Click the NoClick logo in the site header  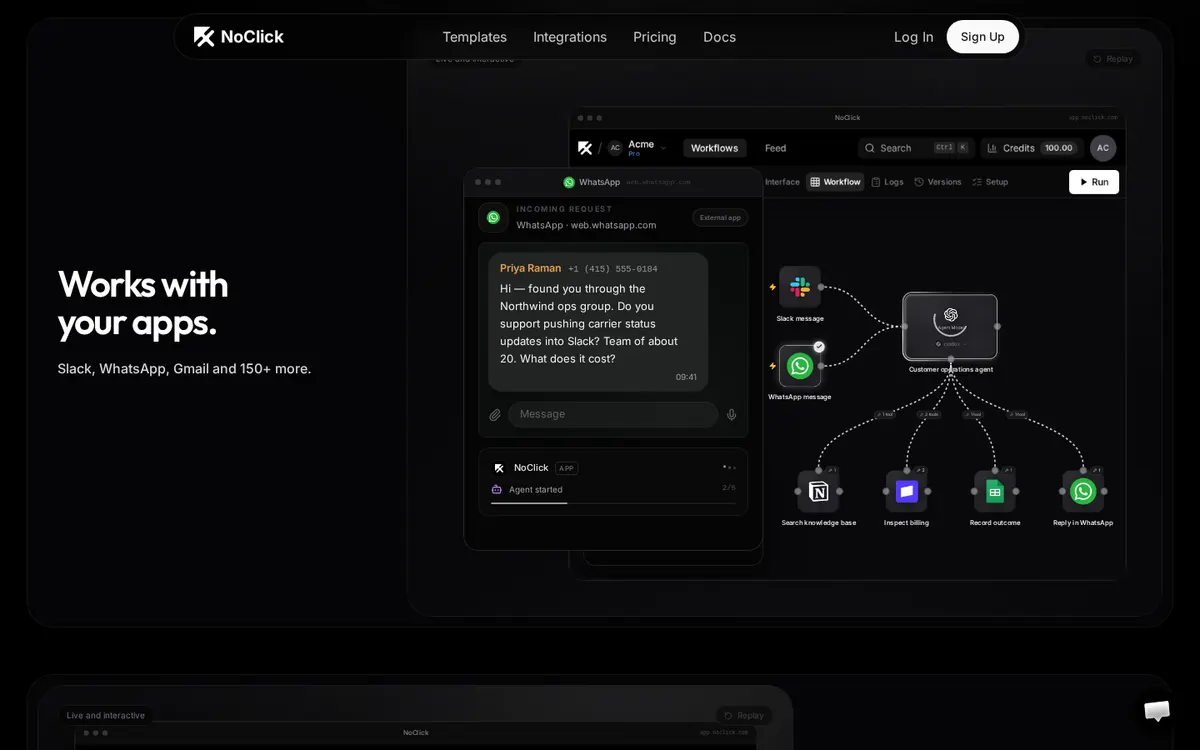coord(238,37)
